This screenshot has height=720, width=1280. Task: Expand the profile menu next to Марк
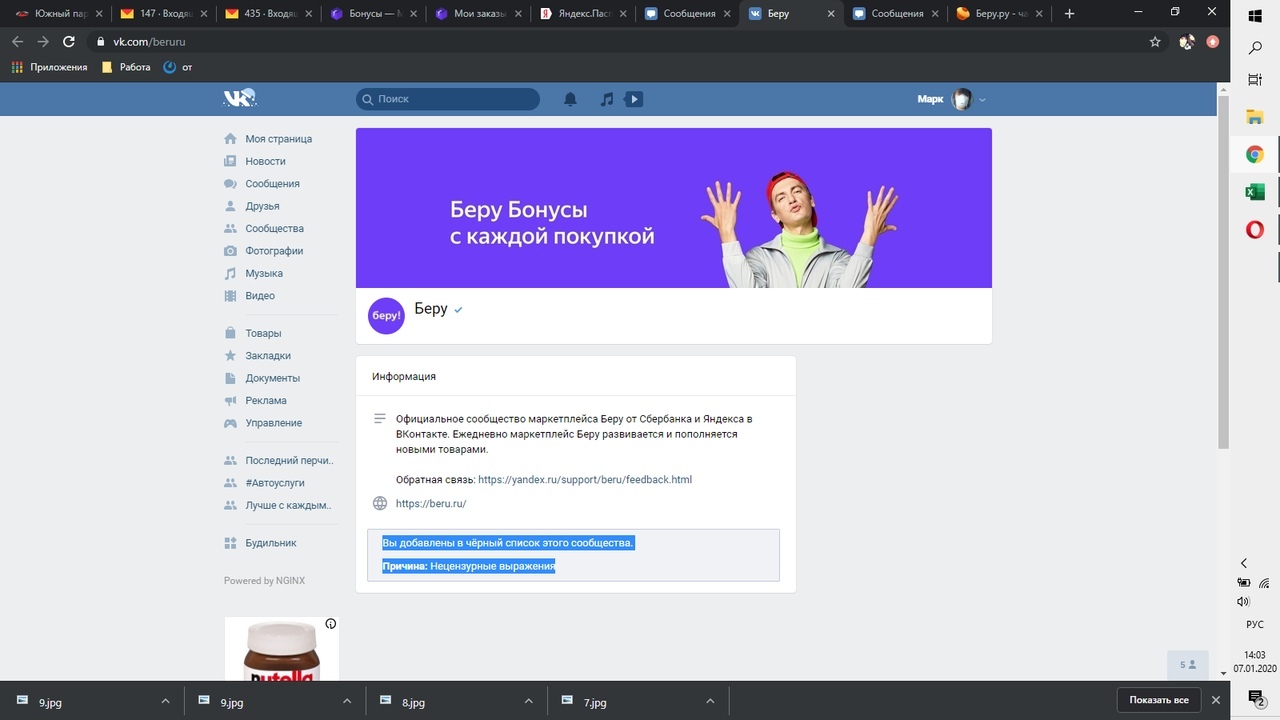[x=982, y=99]
